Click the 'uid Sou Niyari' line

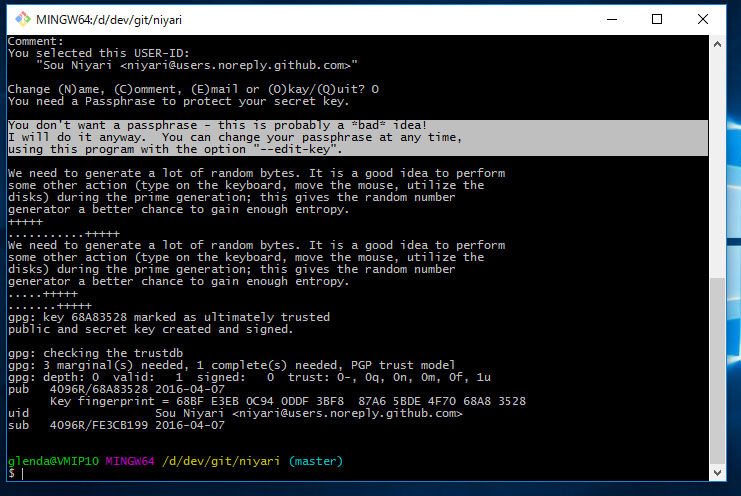pyautogui.click(x=235, y=413)
